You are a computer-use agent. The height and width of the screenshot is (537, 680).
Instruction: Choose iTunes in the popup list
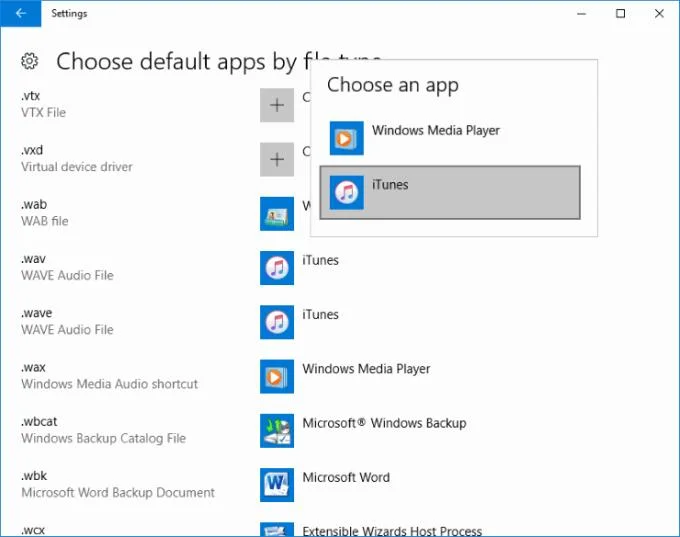click(x=450, y=193)
